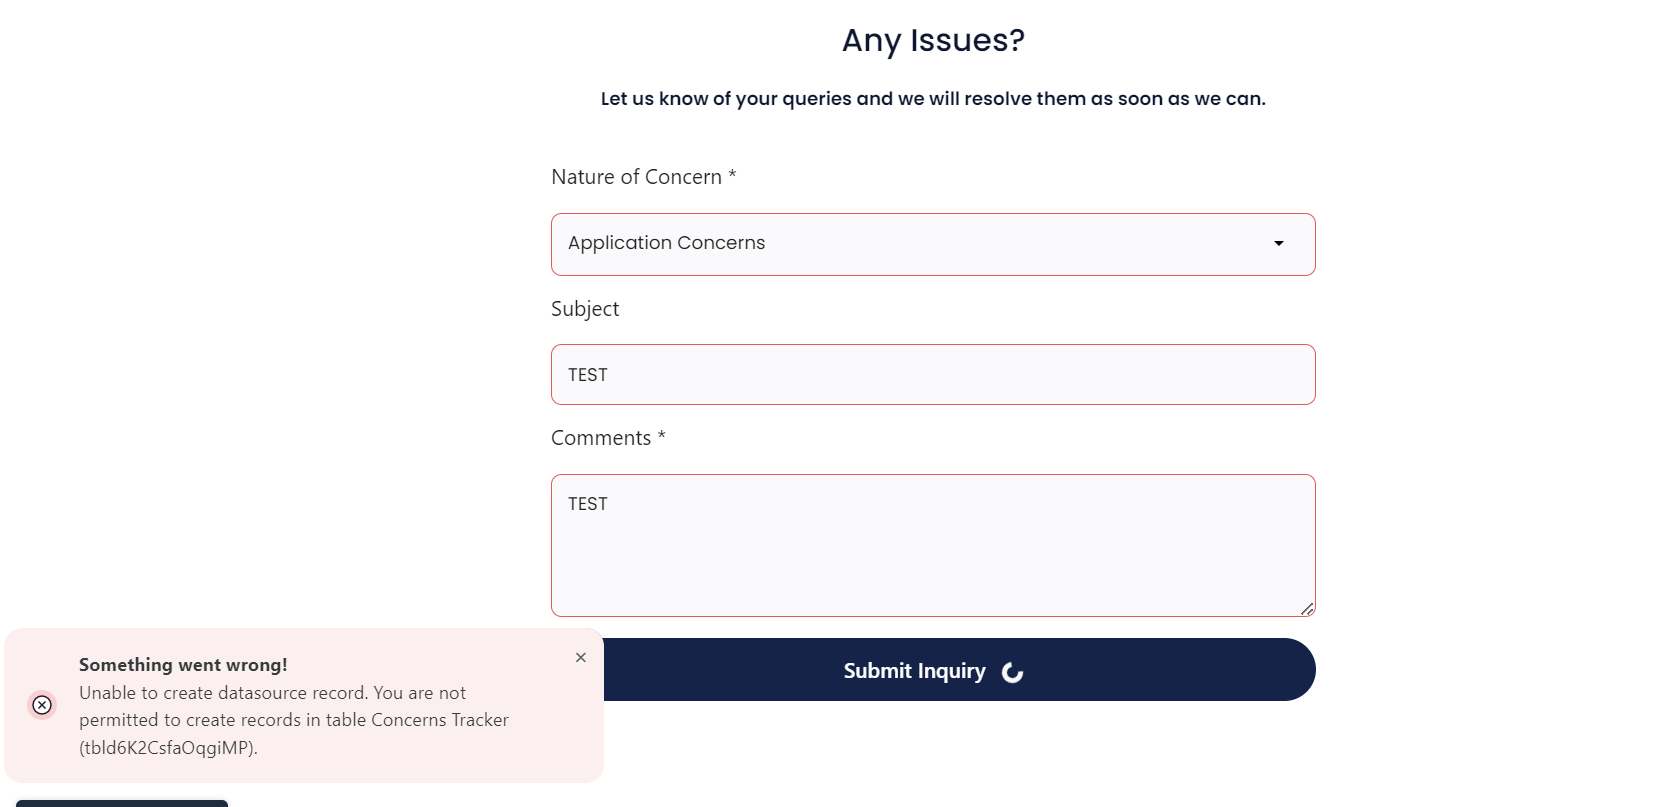Focus the Subject input field
This screenshot has height=807, width=1675.
933,375
